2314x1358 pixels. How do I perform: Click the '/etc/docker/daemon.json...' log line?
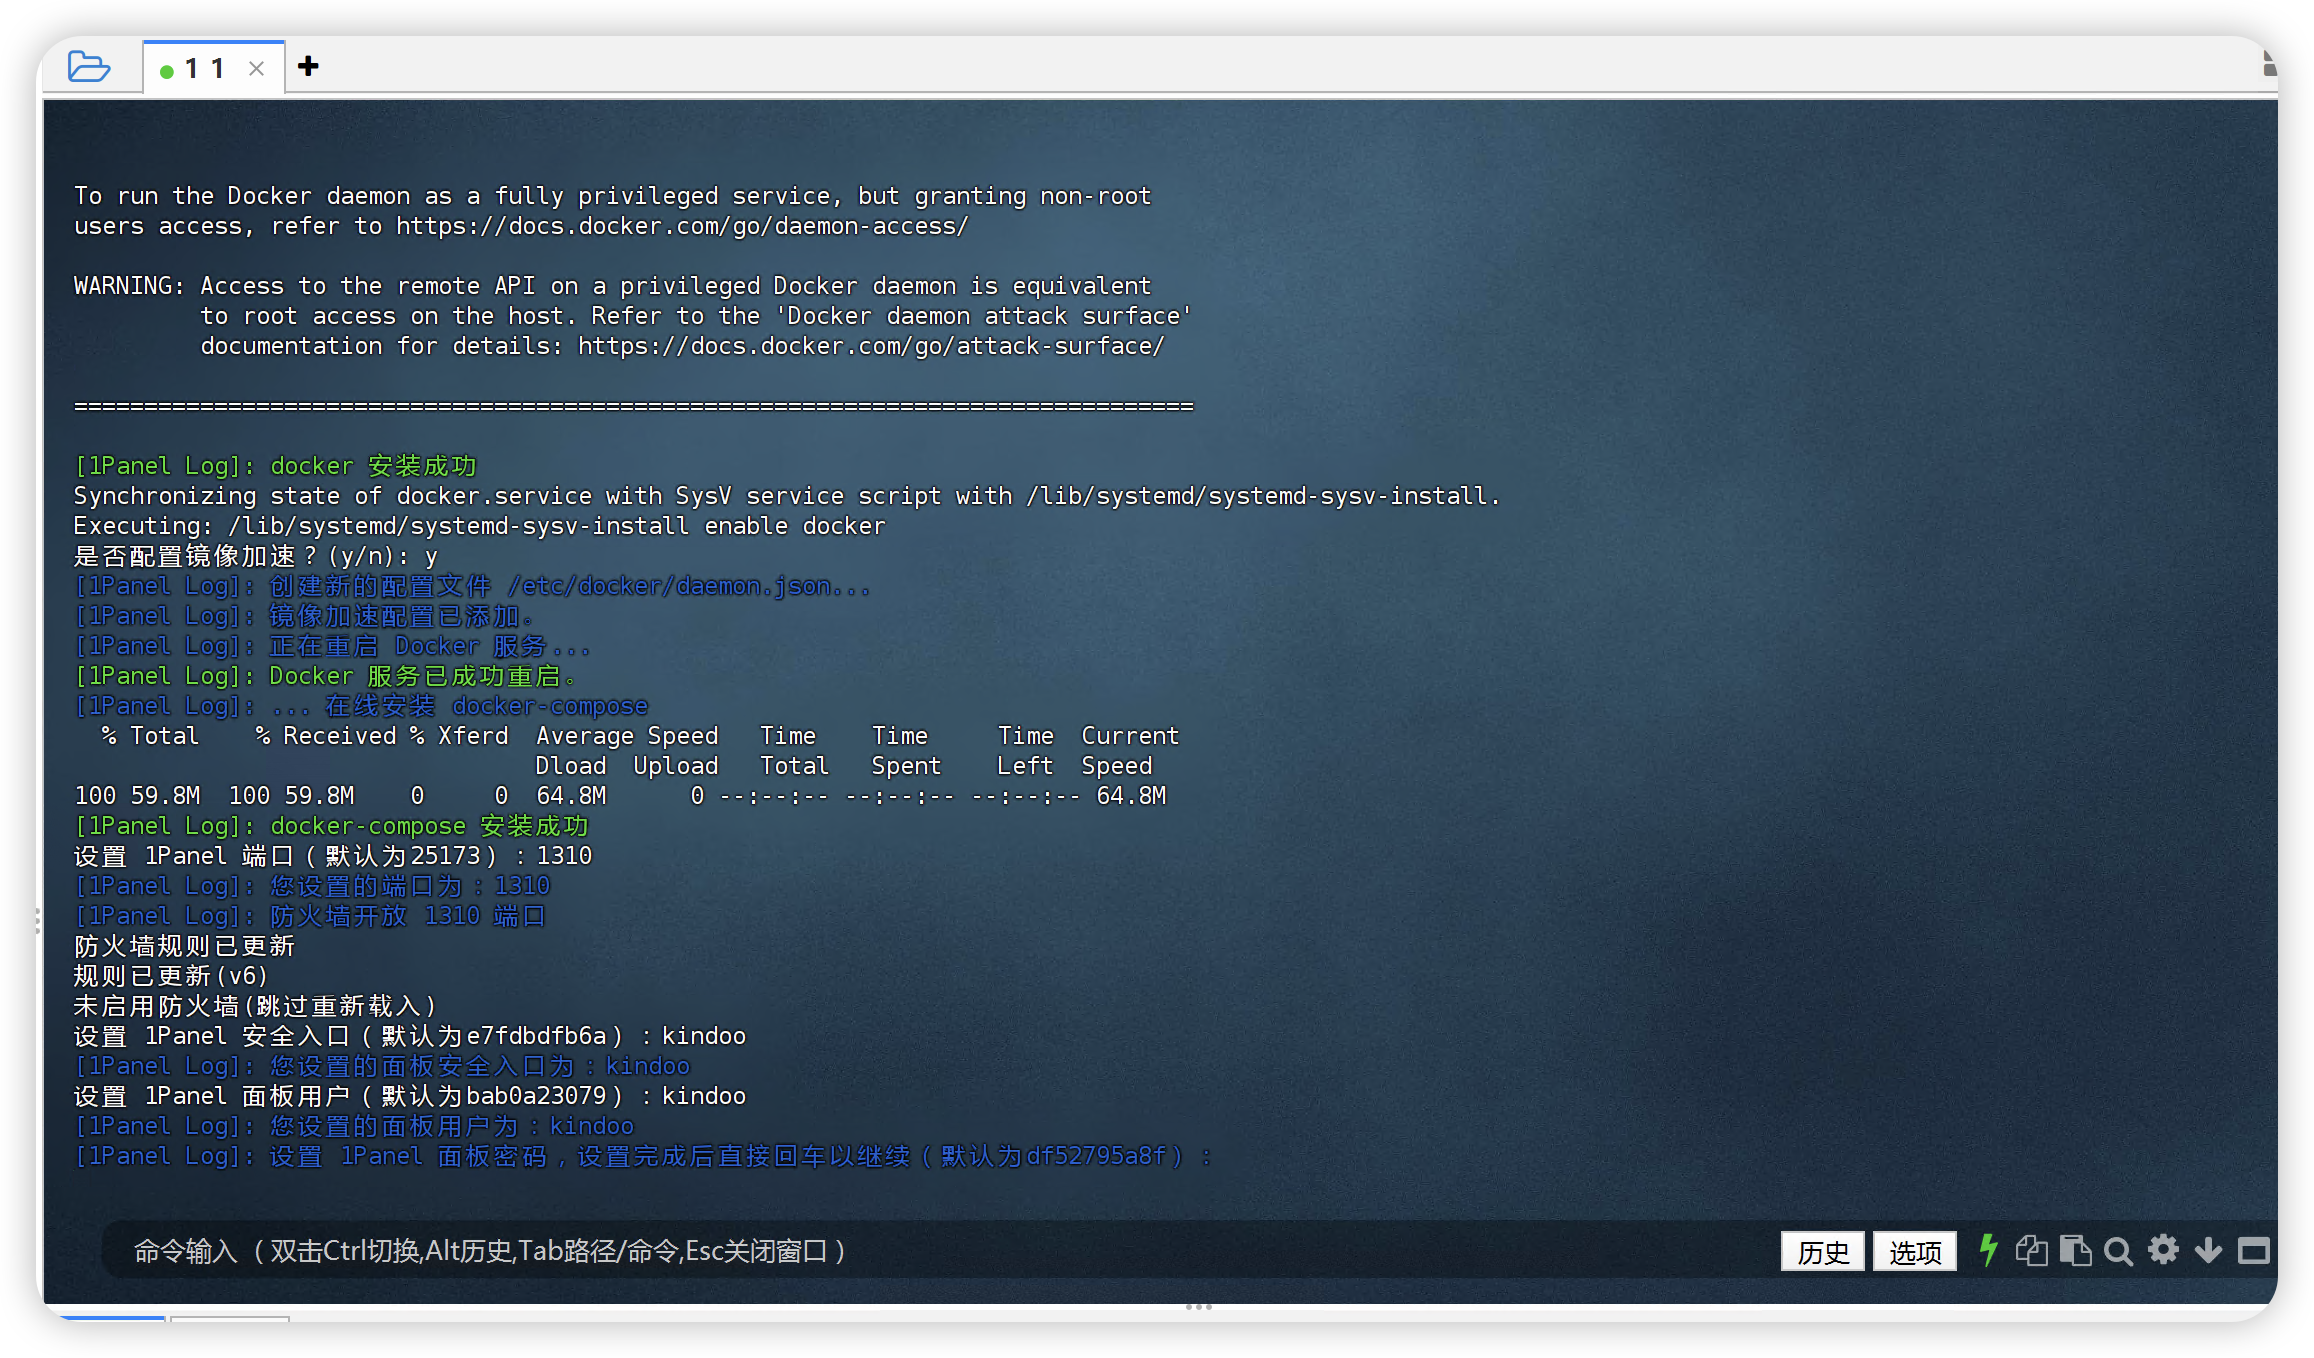coord(472,586)
